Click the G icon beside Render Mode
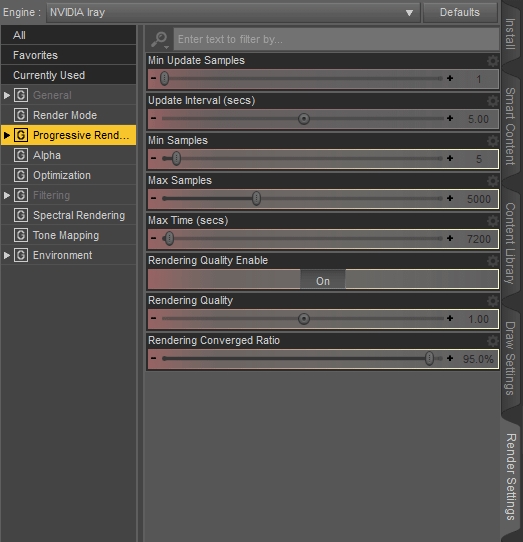This screenshot has width=523, height=542. 21,115
